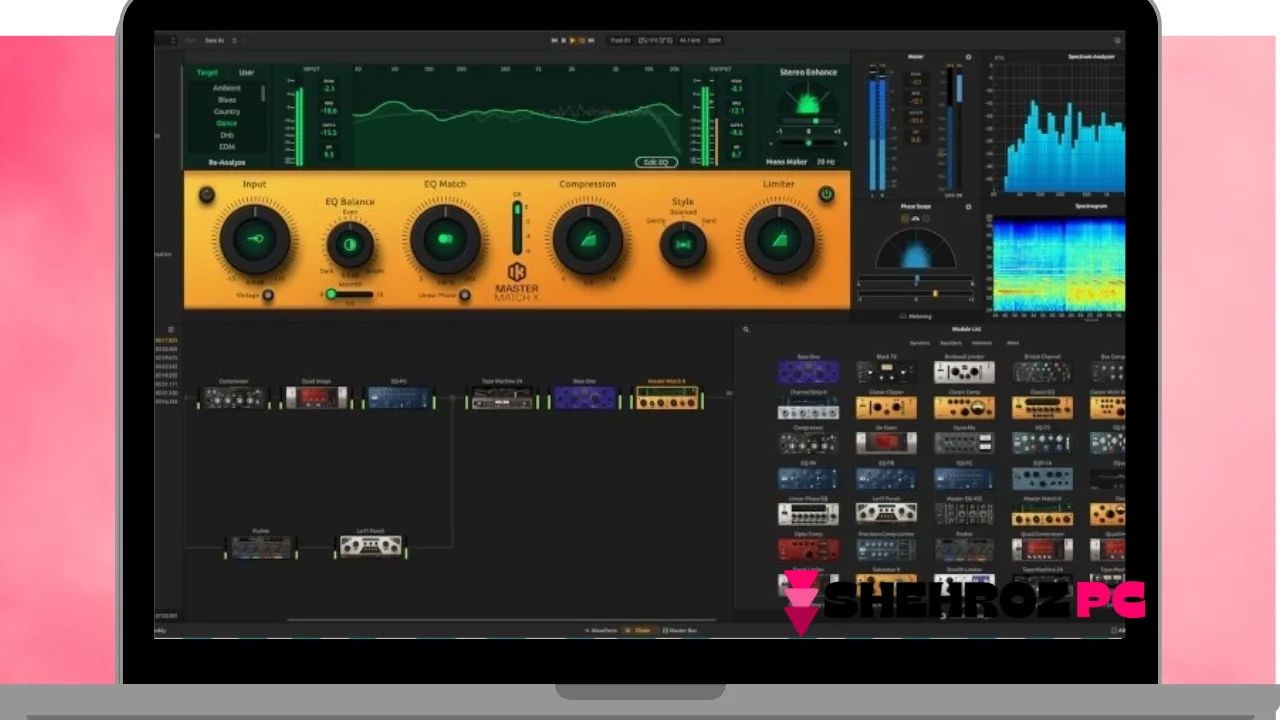Pick Bass One in the Module List

click(808, 372)
